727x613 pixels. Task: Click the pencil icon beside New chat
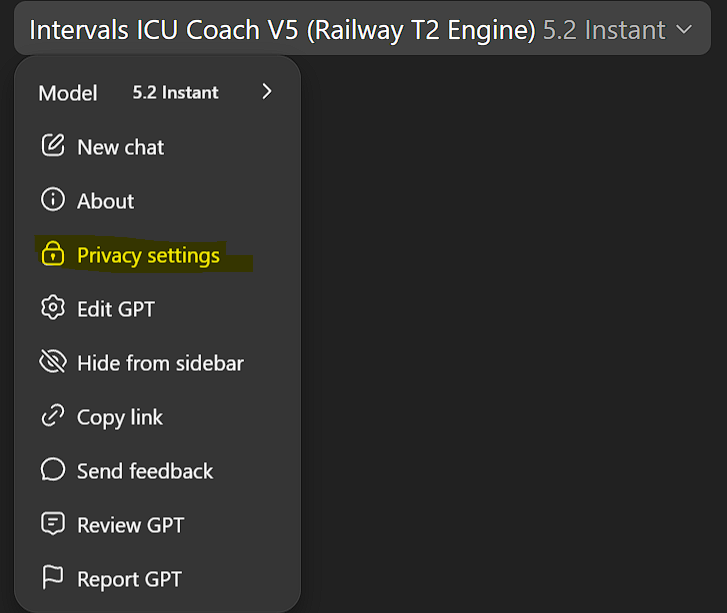click(x=52, y=146)
